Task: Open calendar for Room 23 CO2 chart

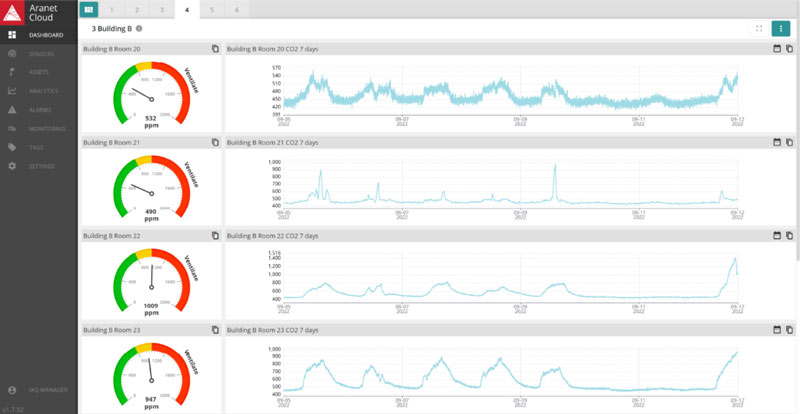Action: point(777,330)
